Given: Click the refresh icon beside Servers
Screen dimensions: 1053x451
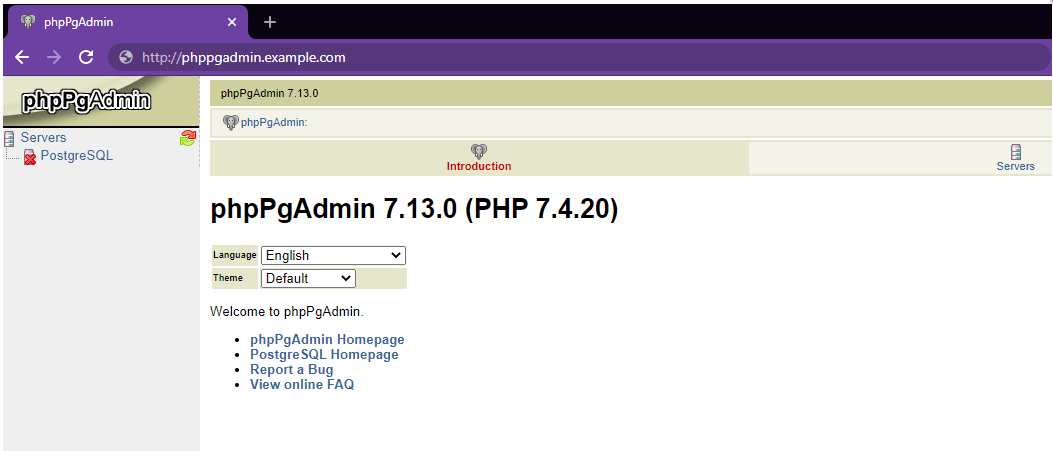Looking at the screenshot, I should pyautogui.click(x=188, y=138).
